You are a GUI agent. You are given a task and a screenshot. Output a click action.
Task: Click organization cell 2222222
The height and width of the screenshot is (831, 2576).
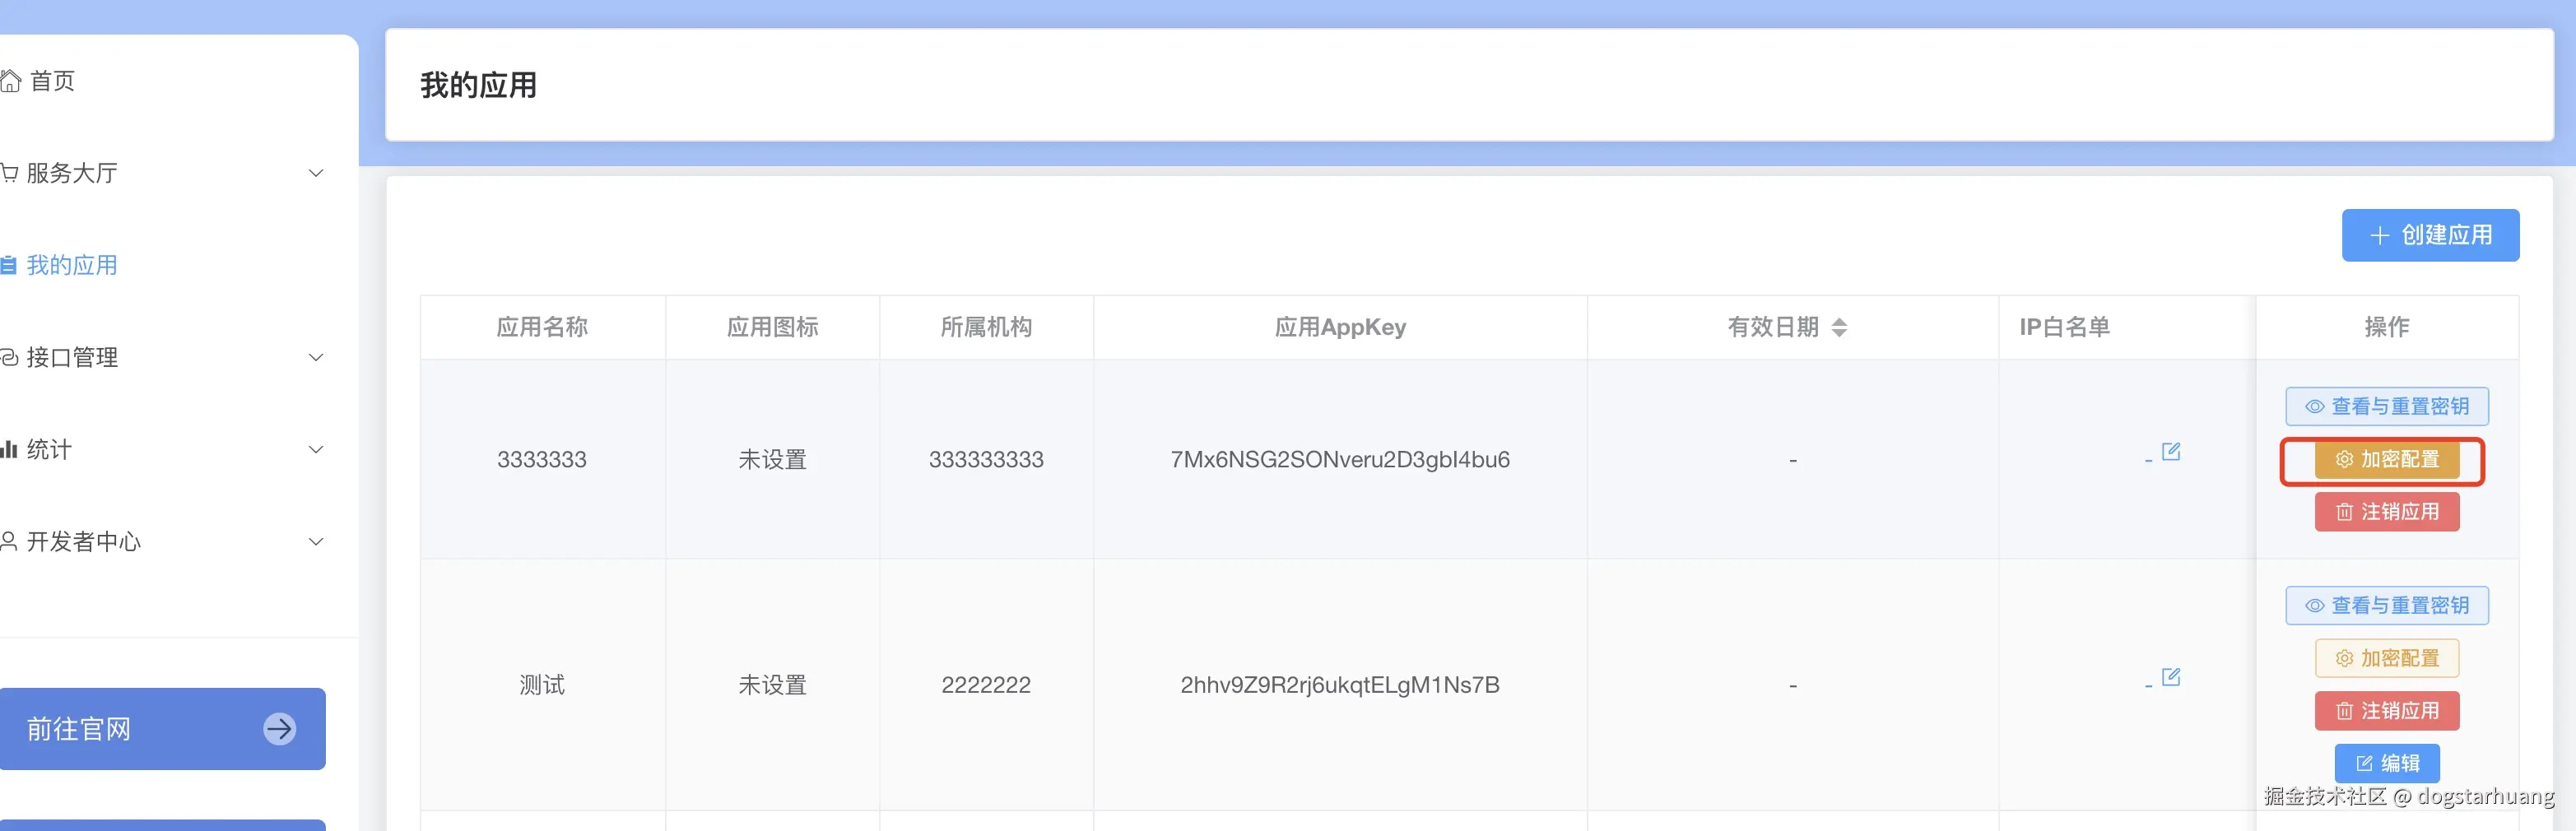tap(986, 685)
